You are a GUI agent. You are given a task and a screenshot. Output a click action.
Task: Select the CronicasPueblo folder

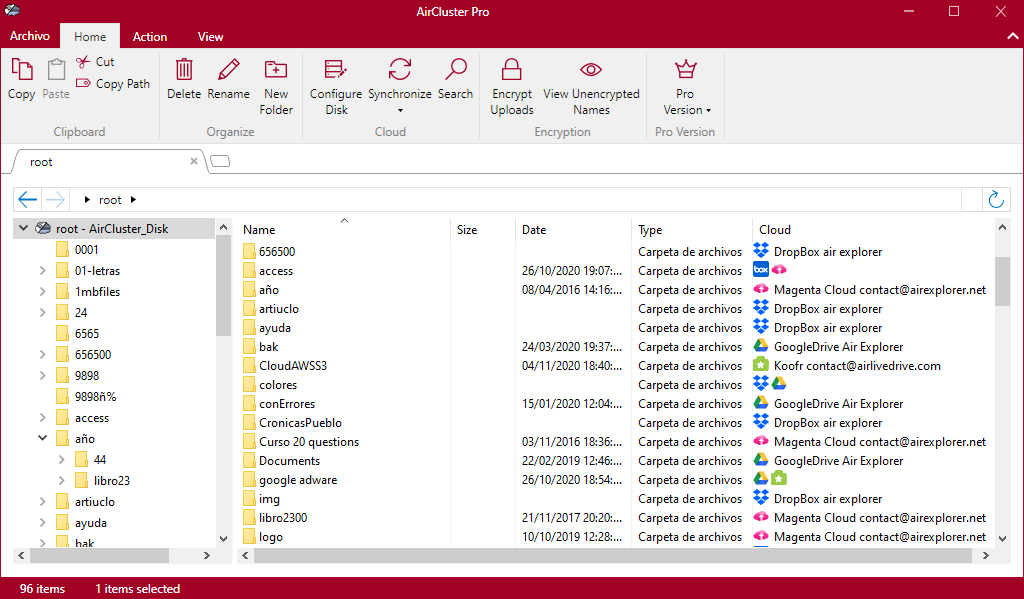click(x=300, y=423)
